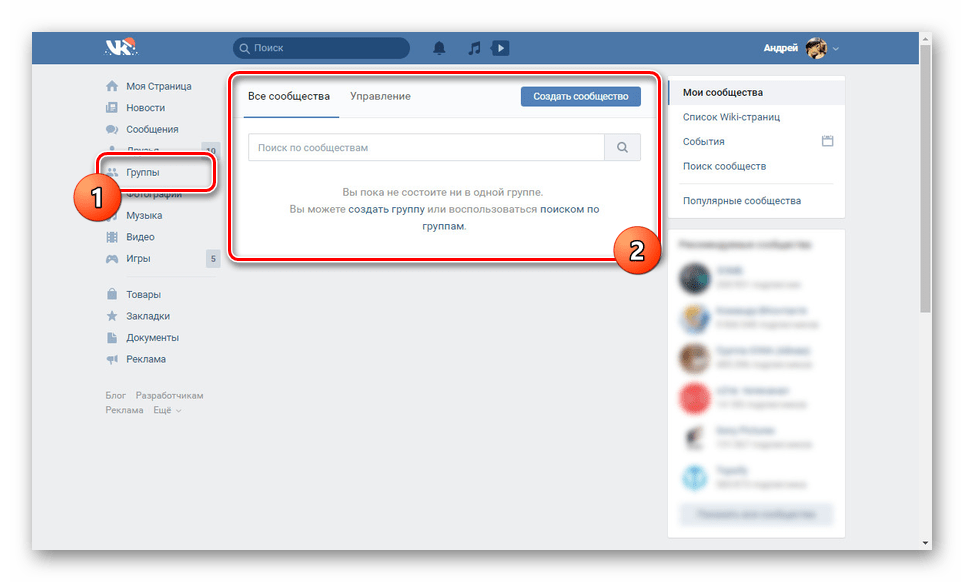
Task: Select События in right menu
Action: (703, 141)
